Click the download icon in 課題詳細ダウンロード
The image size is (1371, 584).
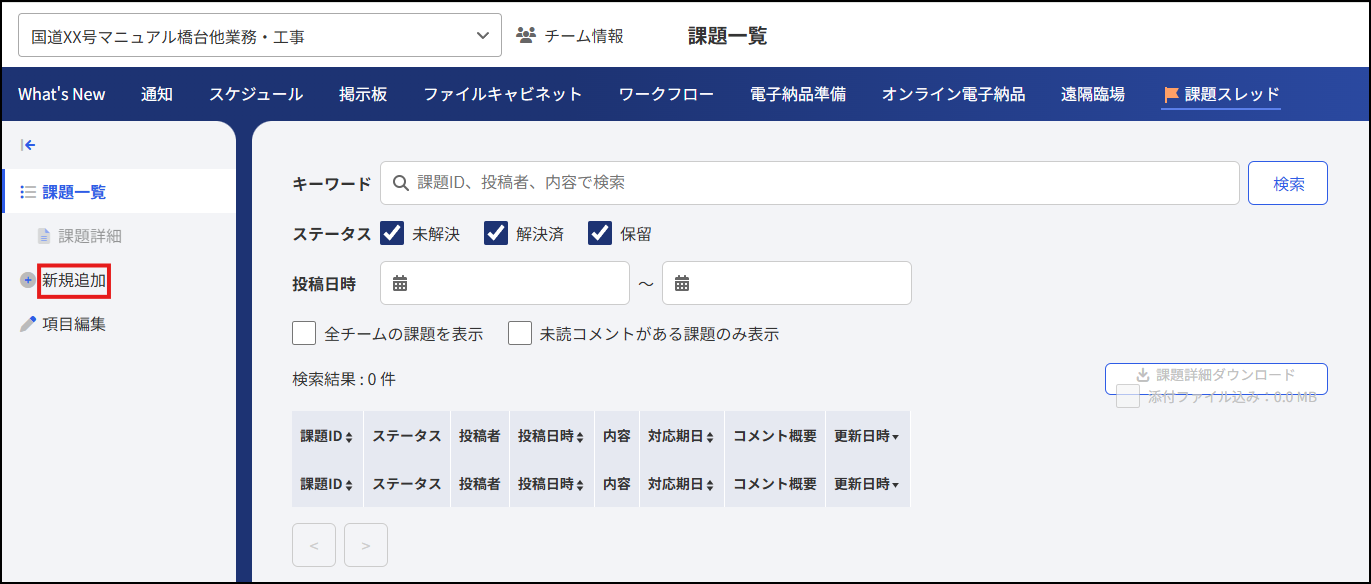[x=1143, y=376]
